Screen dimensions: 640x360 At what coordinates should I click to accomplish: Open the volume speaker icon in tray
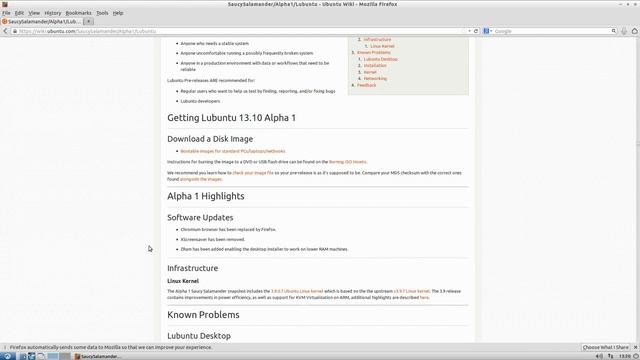(x=599, y=356)
